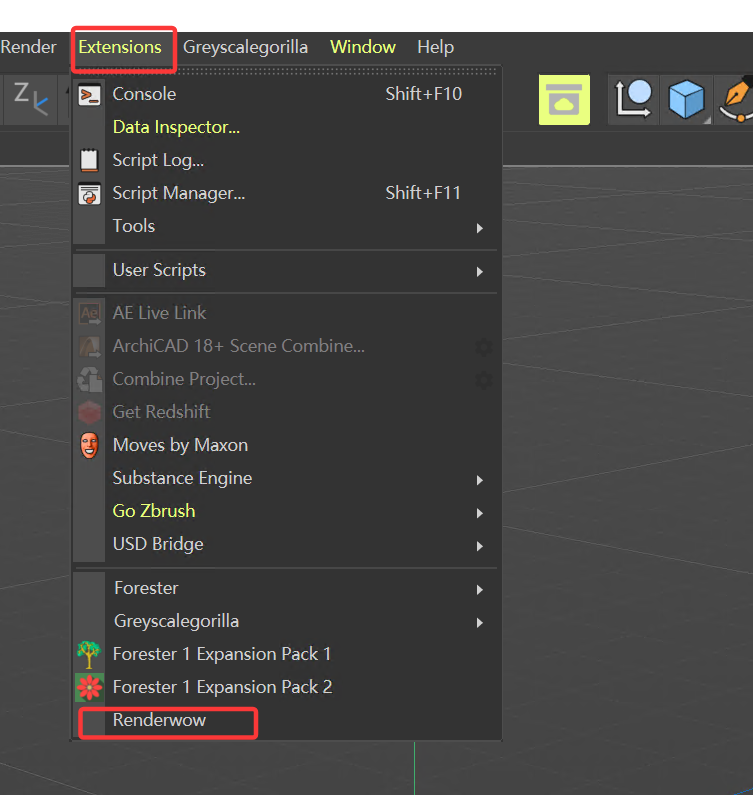The width and height of the screenshot is (753, 795).
Task: Open the Greyscalegorilla menu
Action: (x=245, y=47)
